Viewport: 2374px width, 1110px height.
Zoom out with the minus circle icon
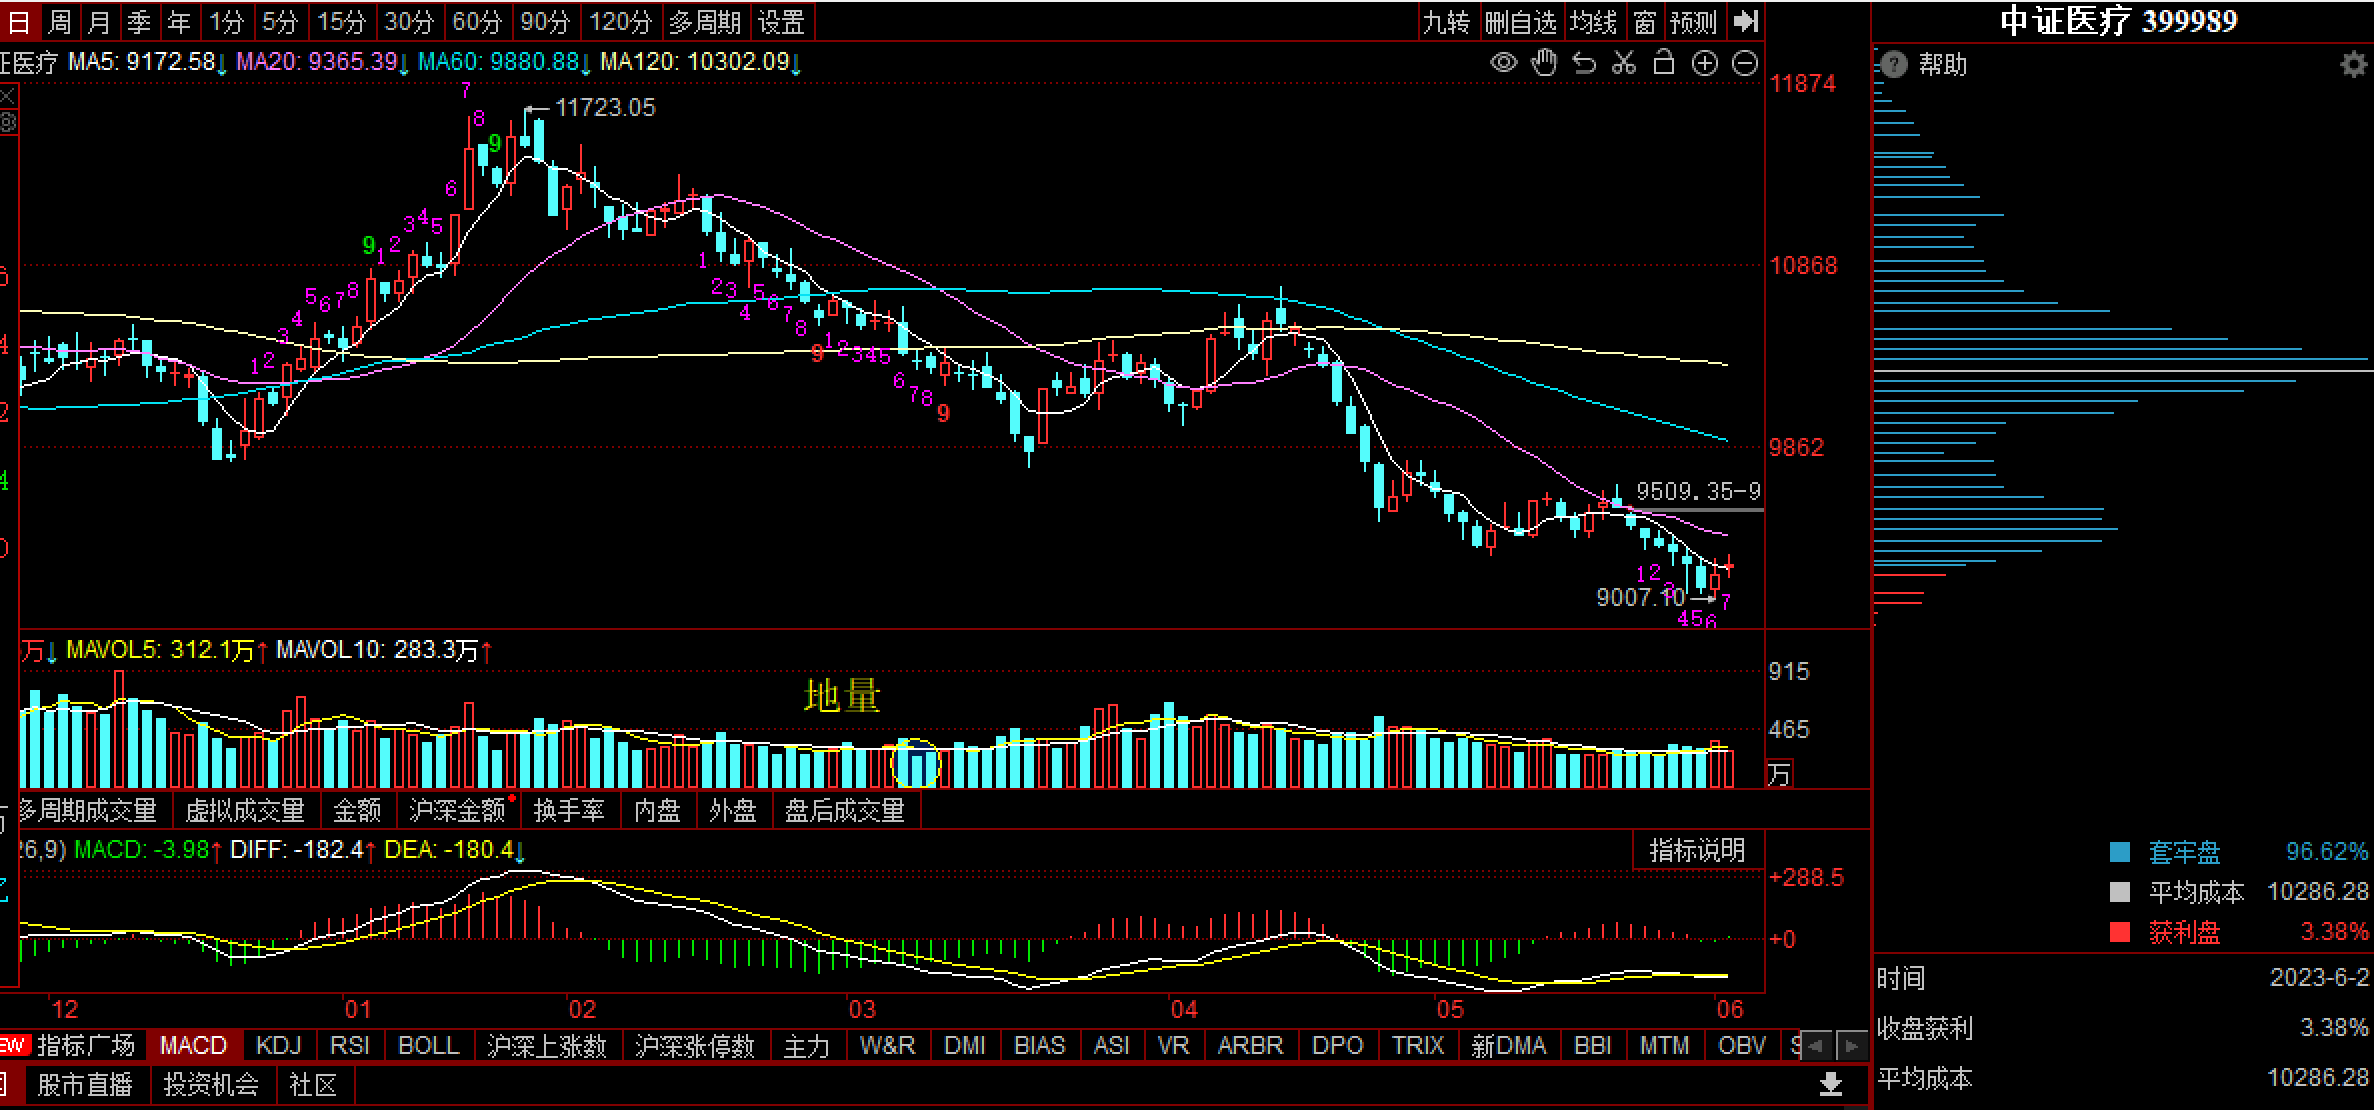click(1745, 64)
